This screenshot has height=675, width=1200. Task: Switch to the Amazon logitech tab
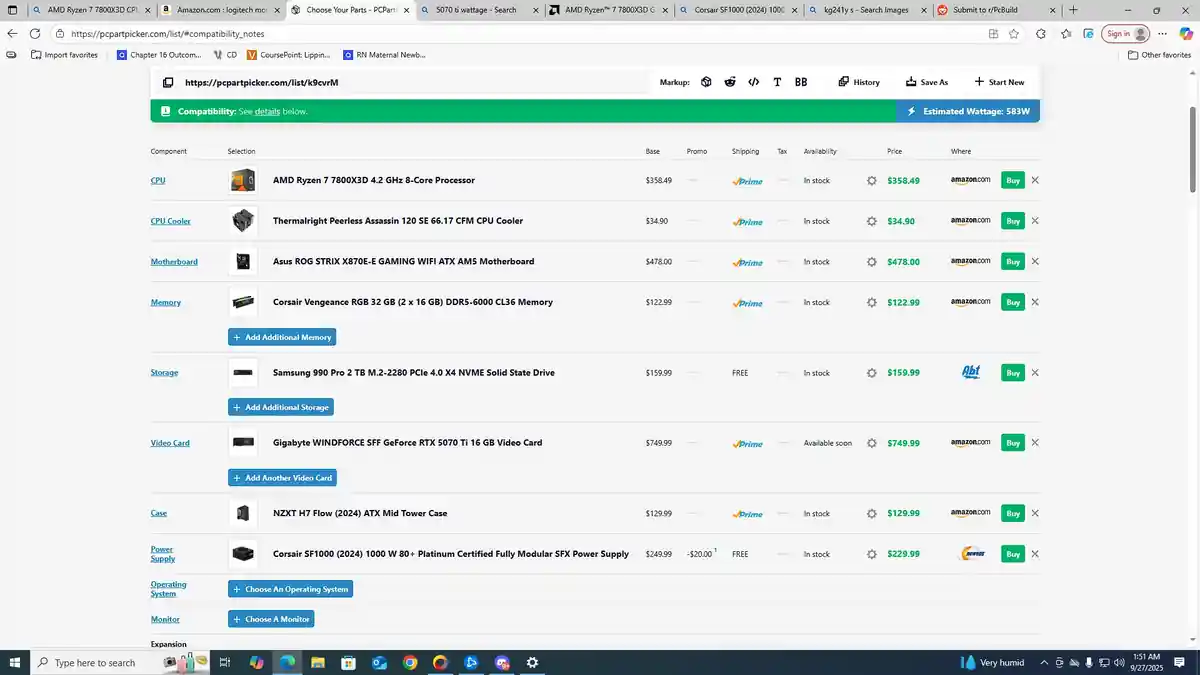click(221, 10)
